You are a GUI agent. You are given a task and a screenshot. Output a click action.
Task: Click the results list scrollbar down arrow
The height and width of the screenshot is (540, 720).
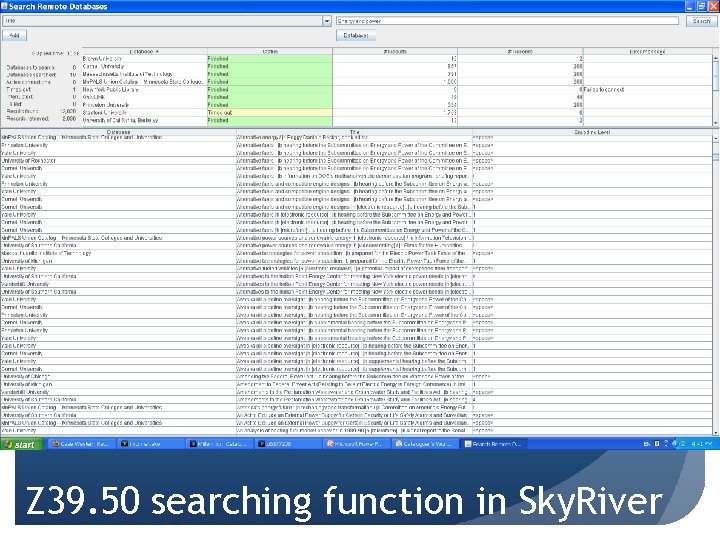coord(716,432)
